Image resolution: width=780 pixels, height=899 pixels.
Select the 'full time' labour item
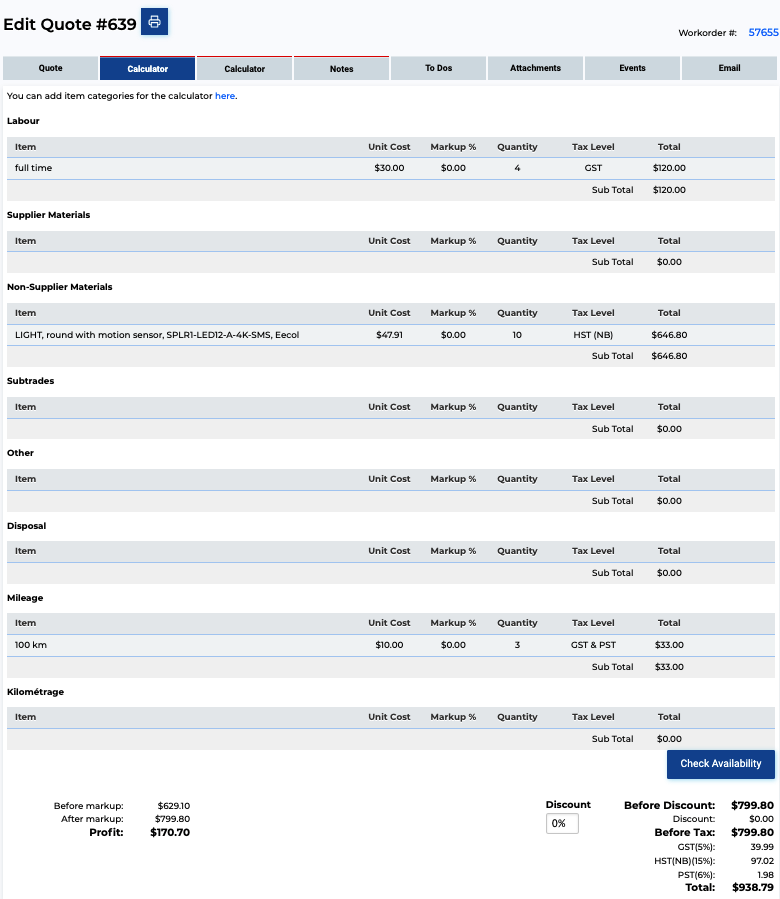(x=33, y=168)
